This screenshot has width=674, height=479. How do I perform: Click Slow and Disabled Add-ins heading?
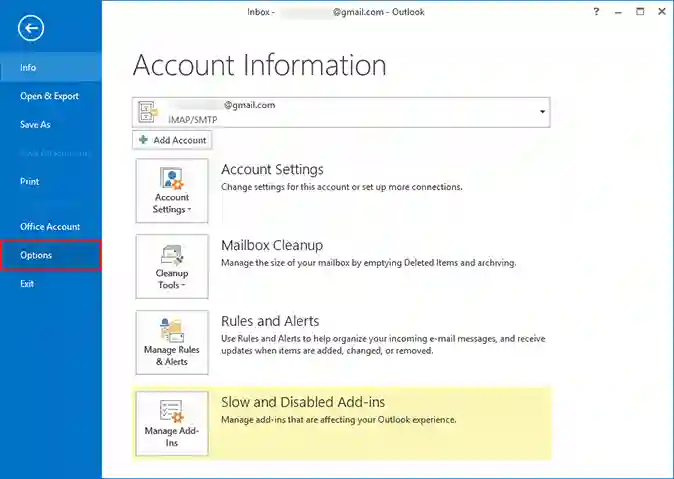(x=303, y=402)
